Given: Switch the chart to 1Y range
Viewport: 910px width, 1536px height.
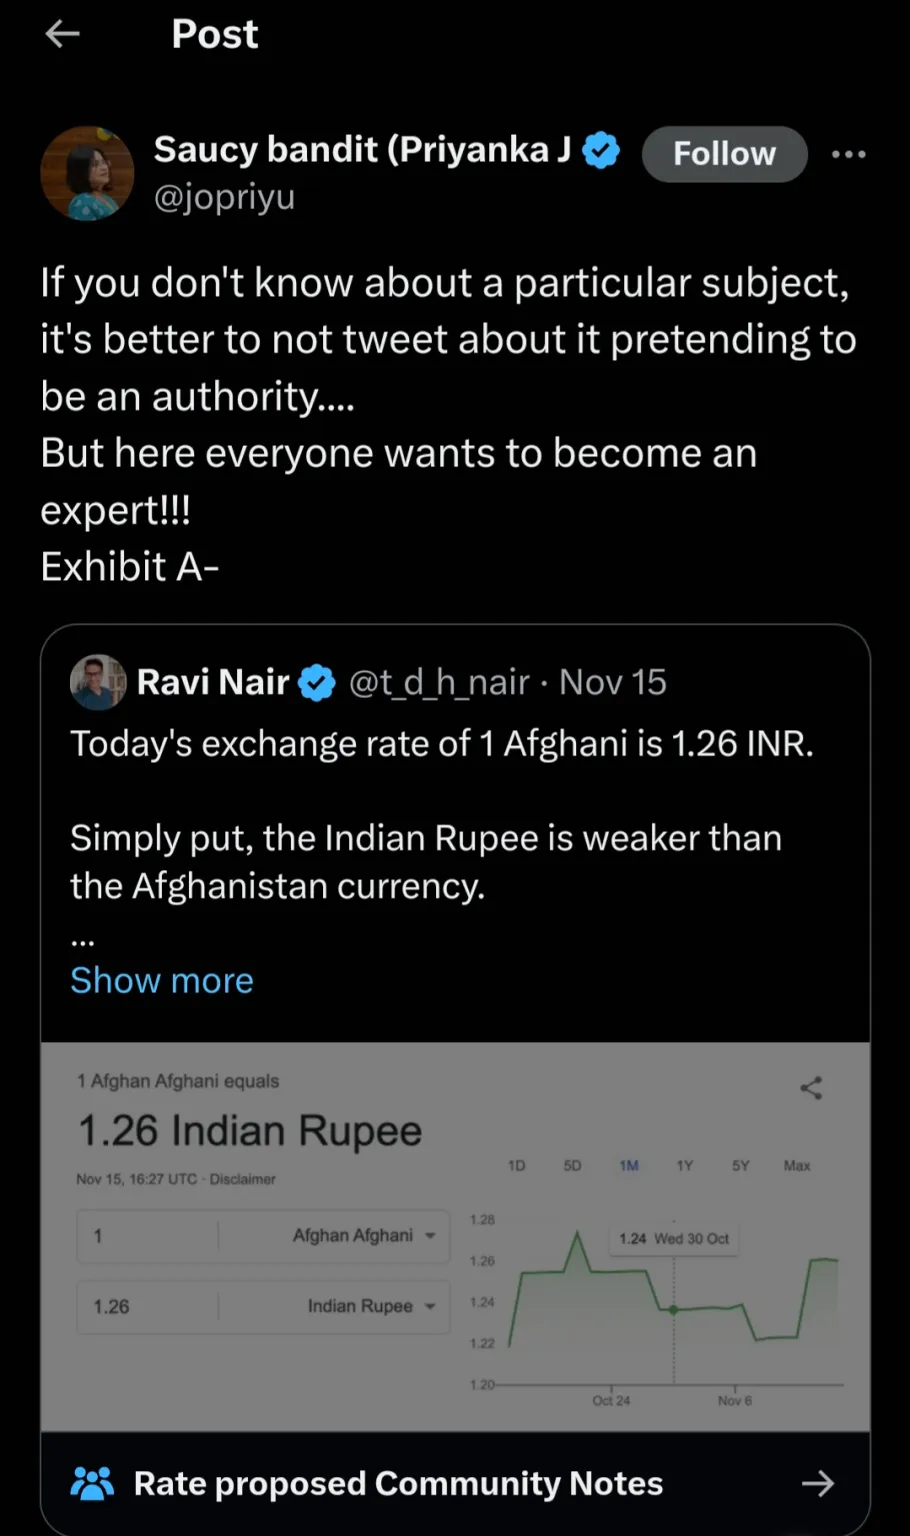Looking at the screenshot, I should [x=684, y=1166].
